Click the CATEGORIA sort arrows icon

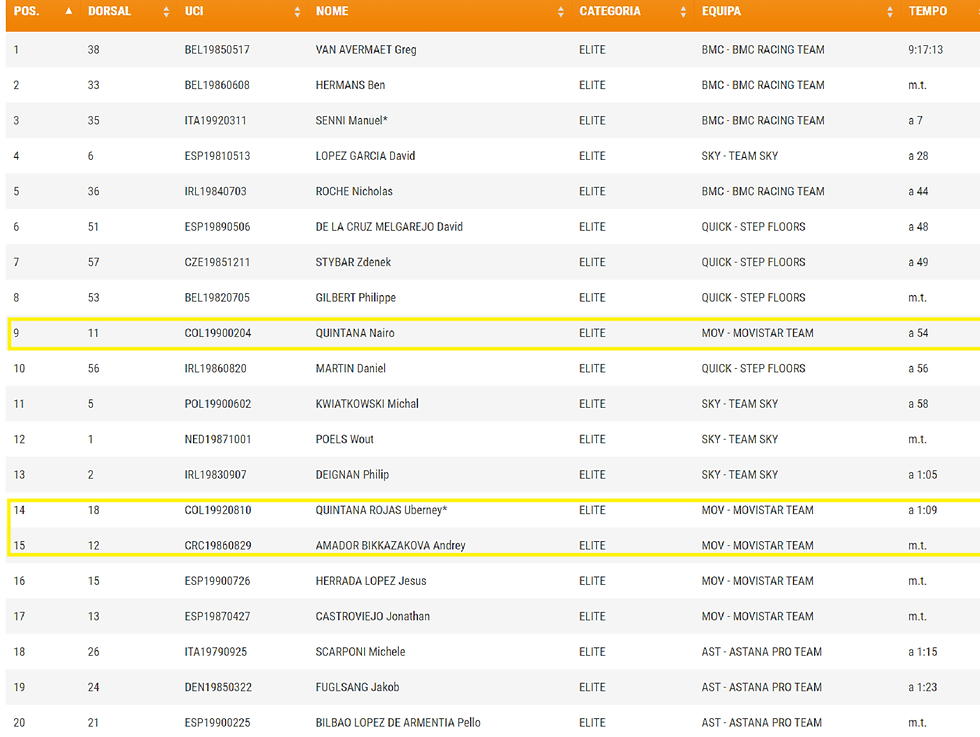coord(683,12)
